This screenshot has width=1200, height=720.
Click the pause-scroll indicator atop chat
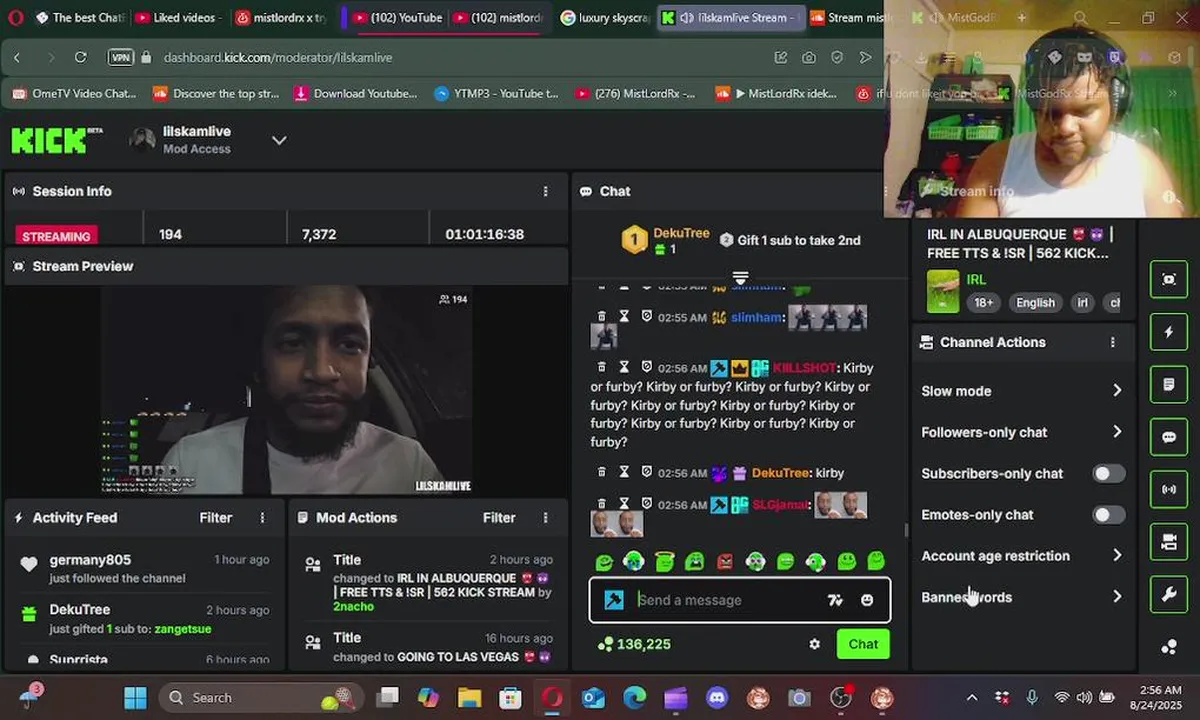[x=740, y=277]
